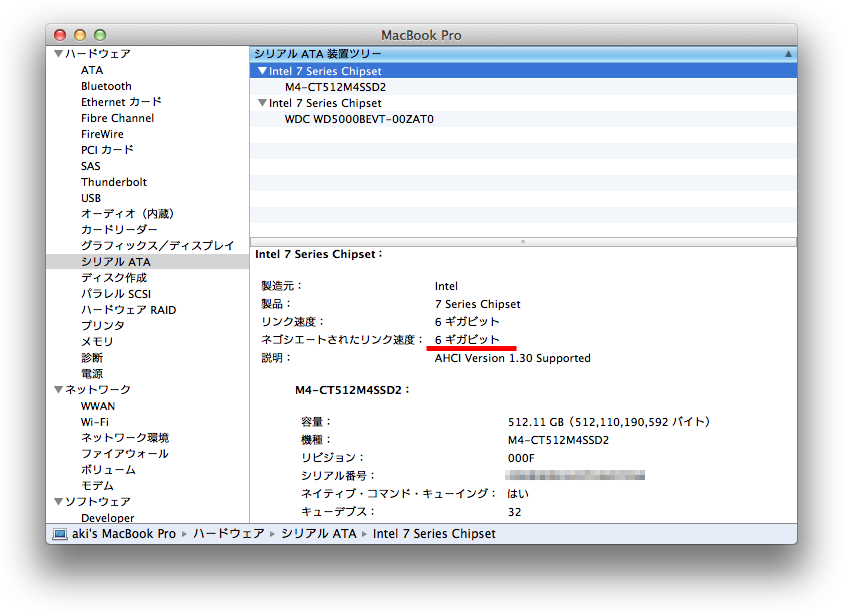This screenshot has width=843, height=612.
Task: Click the 機種 value M4-CT512M4SSD2
Action: 558,440
